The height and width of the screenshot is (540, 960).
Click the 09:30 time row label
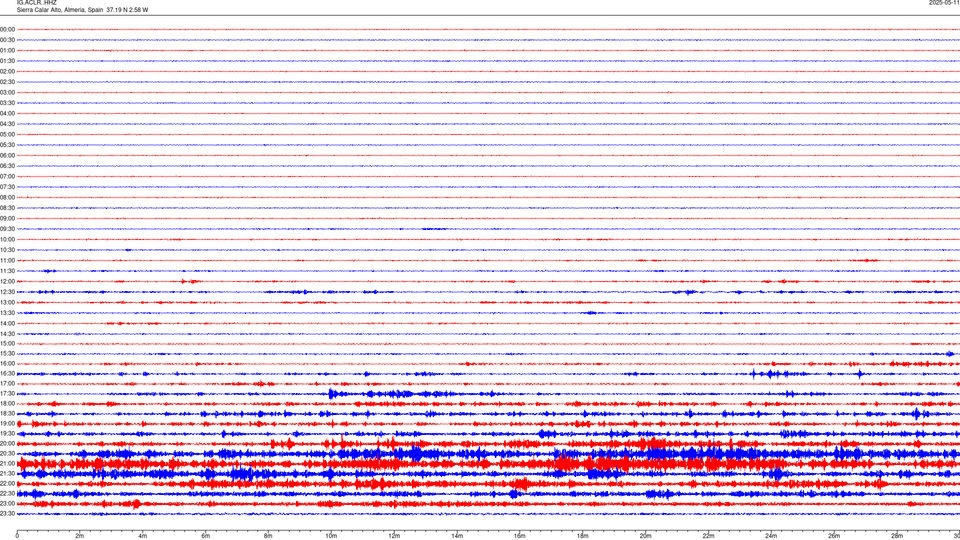(7, 229)
